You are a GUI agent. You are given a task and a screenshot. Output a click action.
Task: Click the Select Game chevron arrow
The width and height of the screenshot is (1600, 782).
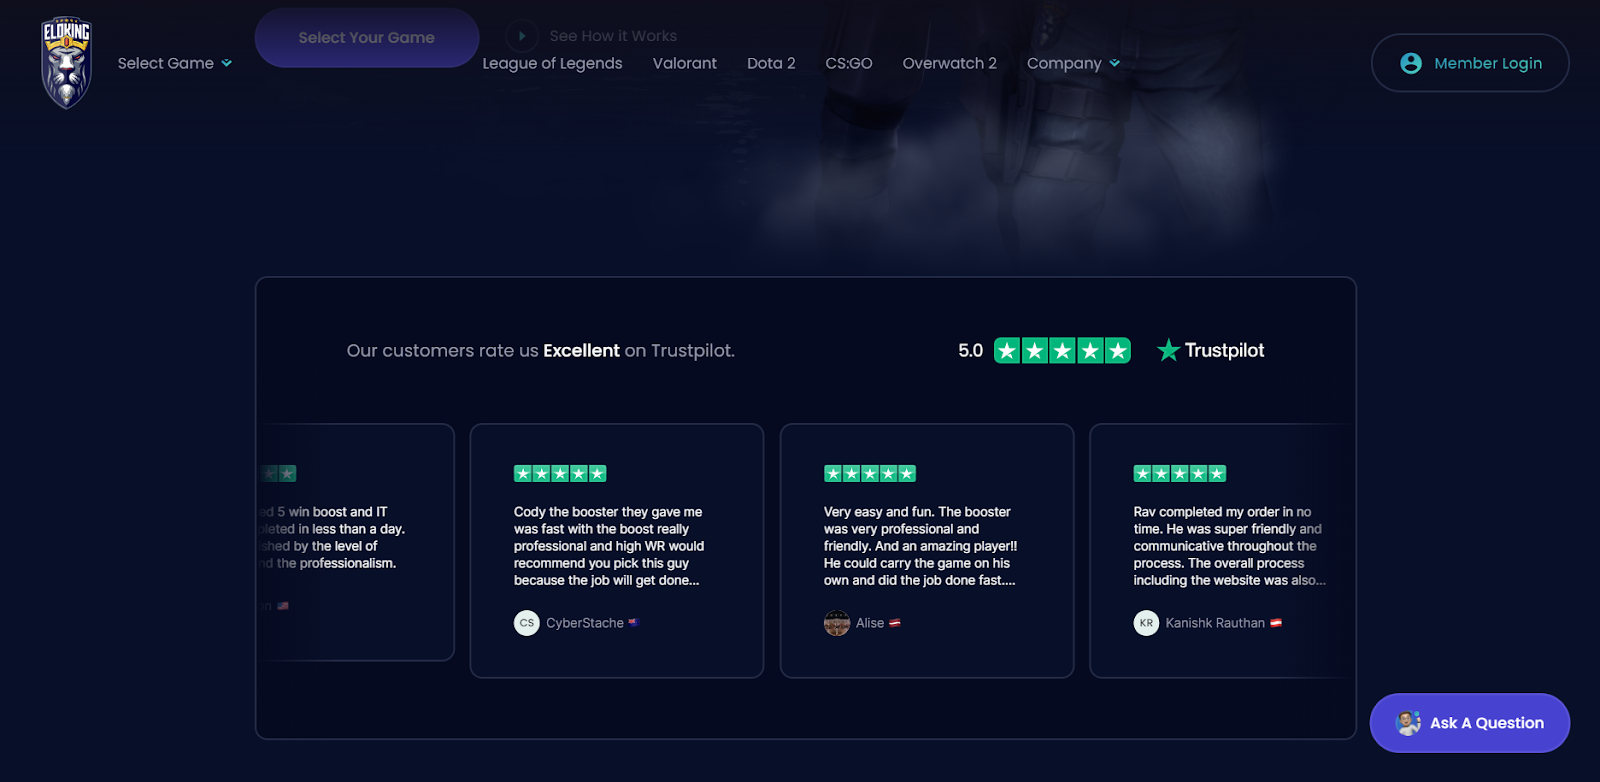(x=227, y=63)
